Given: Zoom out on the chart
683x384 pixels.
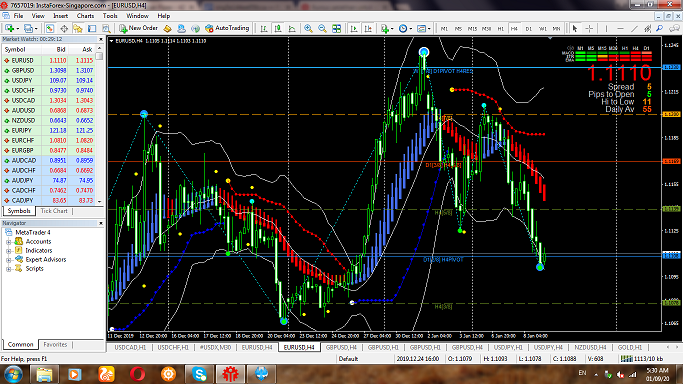Looking at the screenshot, I should coord(322,28).
